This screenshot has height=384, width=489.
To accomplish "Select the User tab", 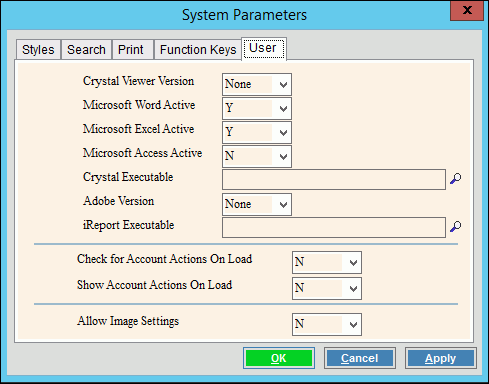I will (264, 49).
